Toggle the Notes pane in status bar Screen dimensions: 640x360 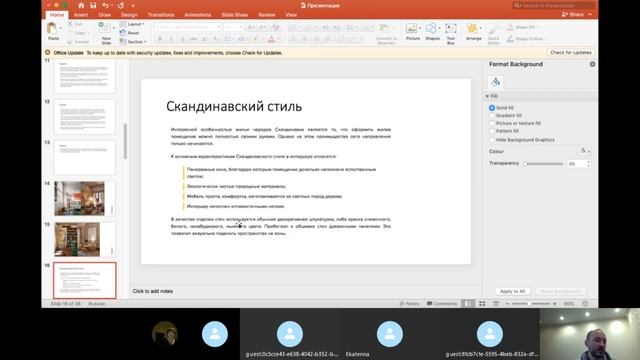(x=409, y=304)
